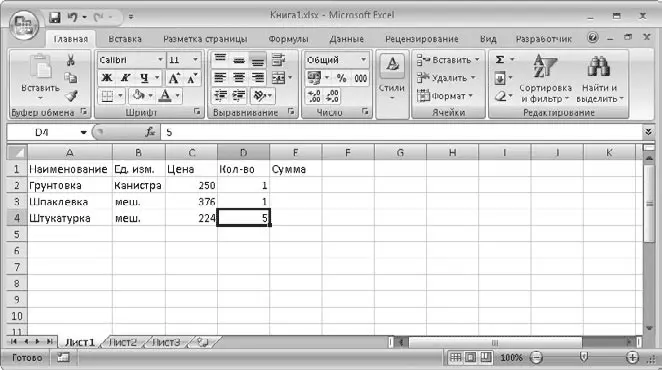Viewport: 662px width, 370px height.
Task: Open the Формулы ribbon tab
Action: click(288, 39)
